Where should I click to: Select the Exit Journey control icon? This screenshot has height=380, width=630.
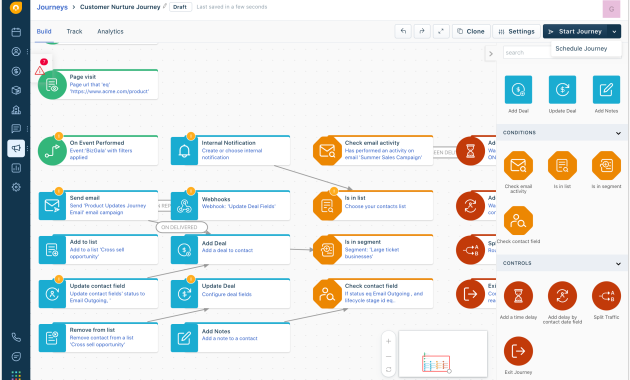pyautogui.click(x=518, y=351)
